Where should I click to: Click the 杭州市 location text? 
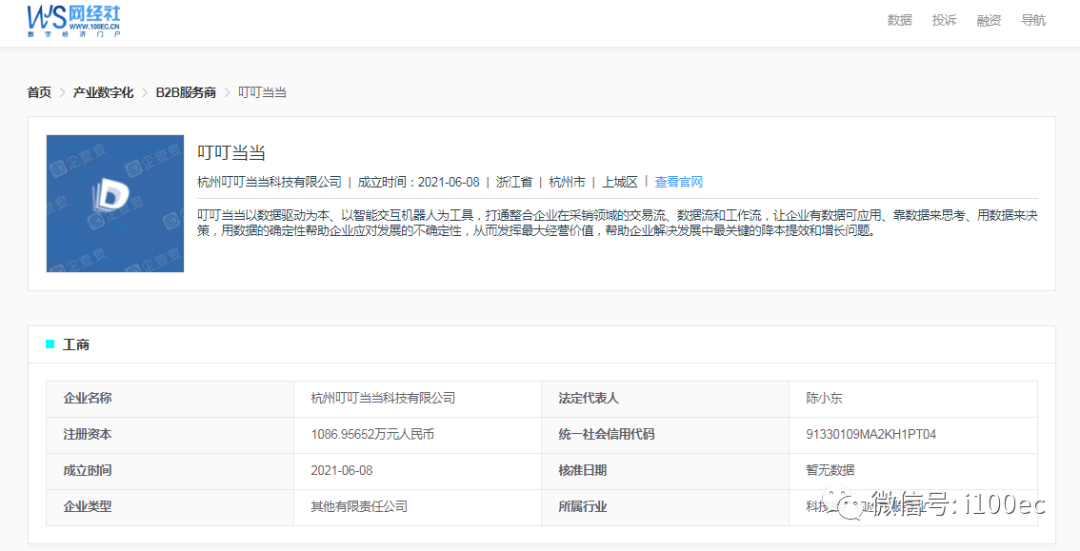click(567, 182)
